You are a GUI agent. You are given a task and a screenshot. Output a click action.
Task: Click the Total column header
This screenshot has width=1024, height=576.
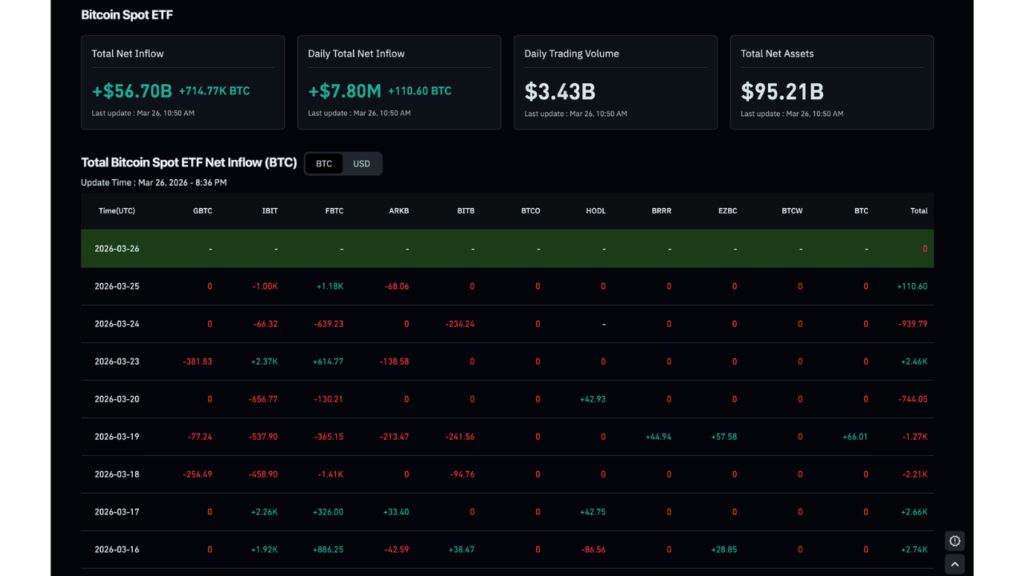[919, 211]
